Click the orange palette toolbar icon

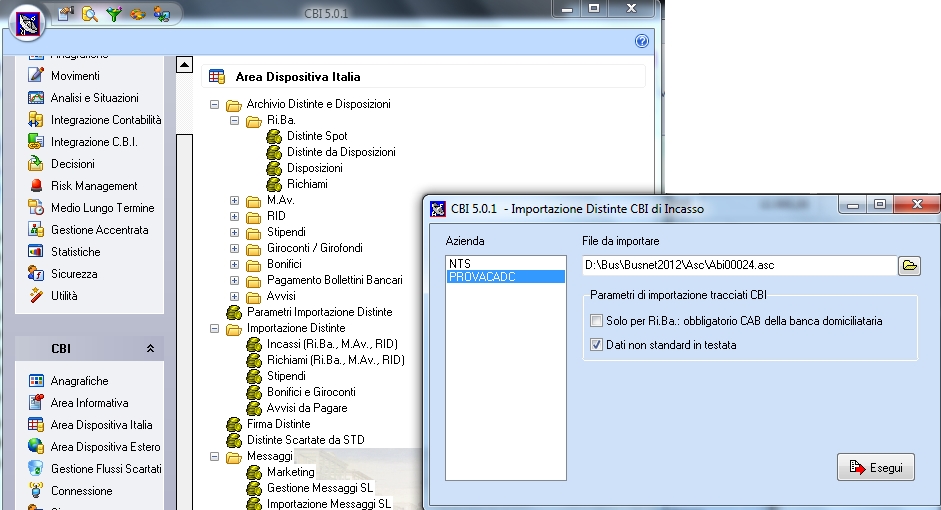(x=137, y=14)
